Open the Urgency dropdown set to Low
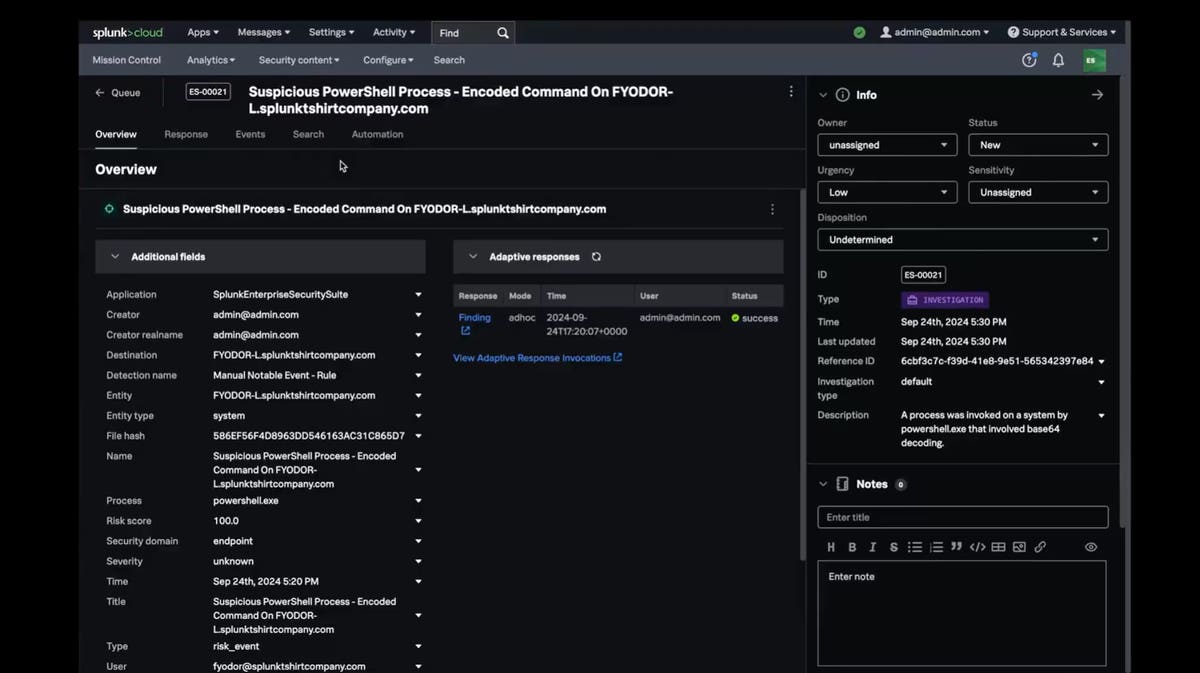The image size is (1200, 673). [x=886, y=192]
